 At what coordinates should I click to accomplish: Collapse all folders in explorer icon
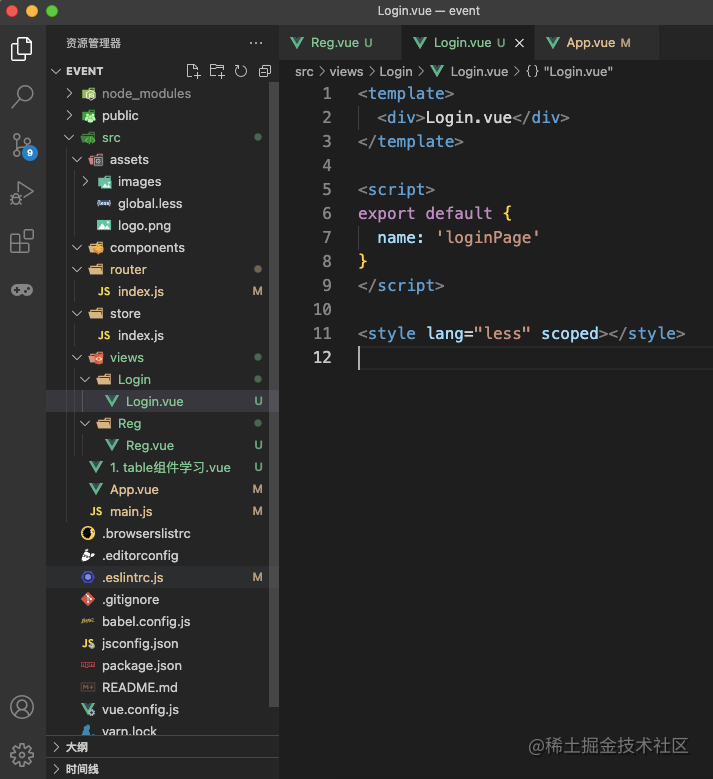(x=265, y=71)
